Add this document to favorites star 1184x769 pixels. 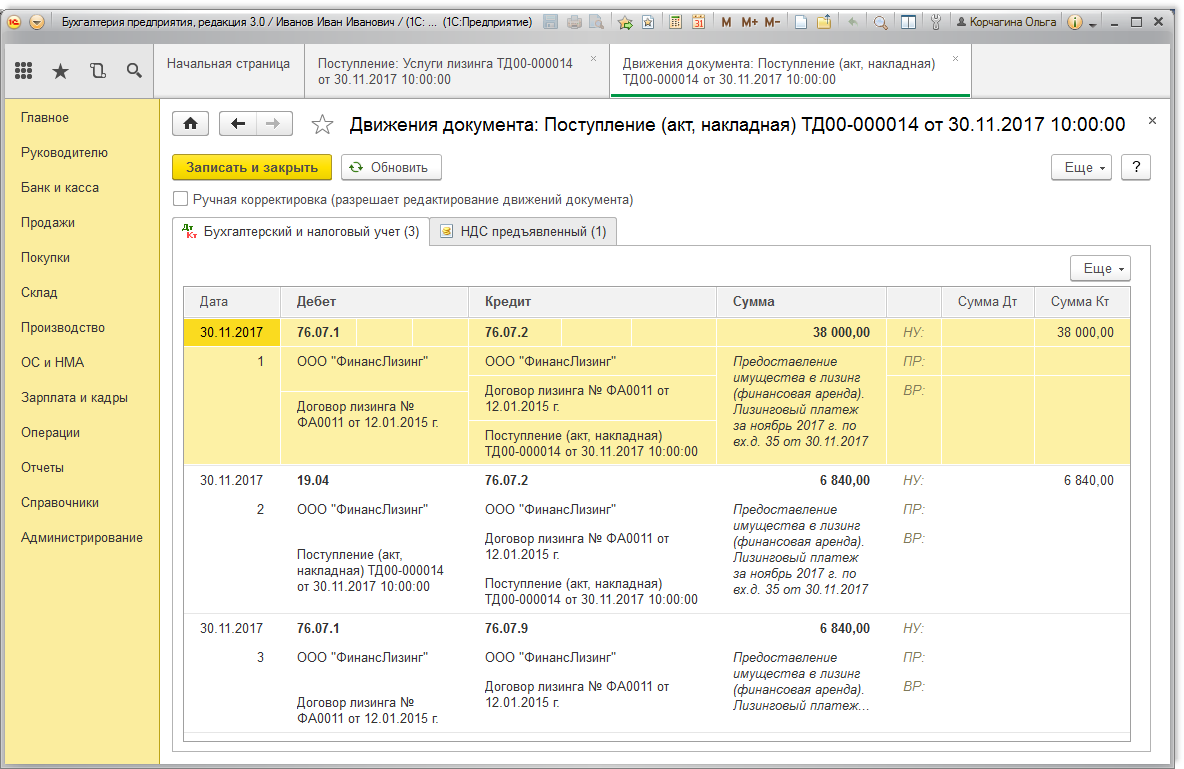point(322,125)
